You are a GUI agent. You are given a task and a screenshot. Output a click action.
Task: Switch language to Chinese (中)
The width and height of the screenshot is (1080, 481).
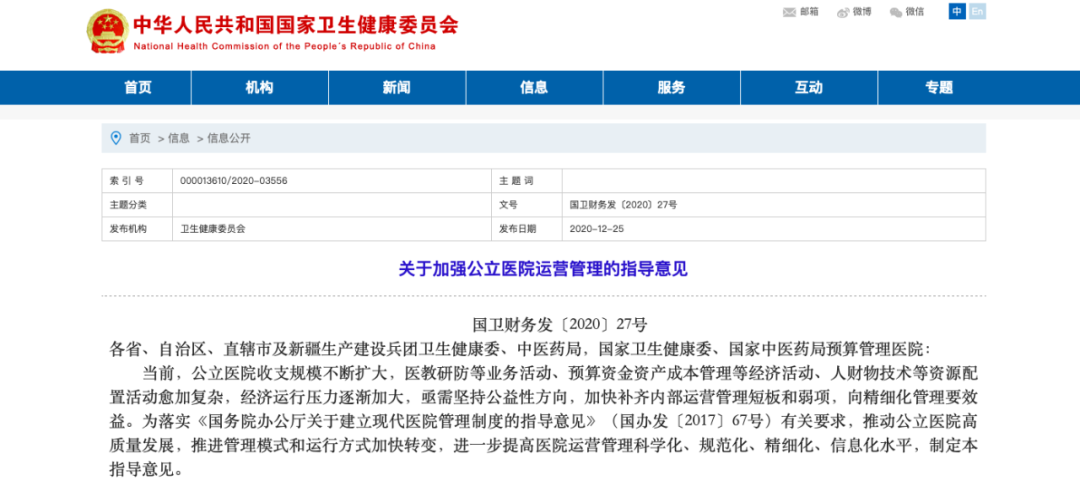[957, 12]
